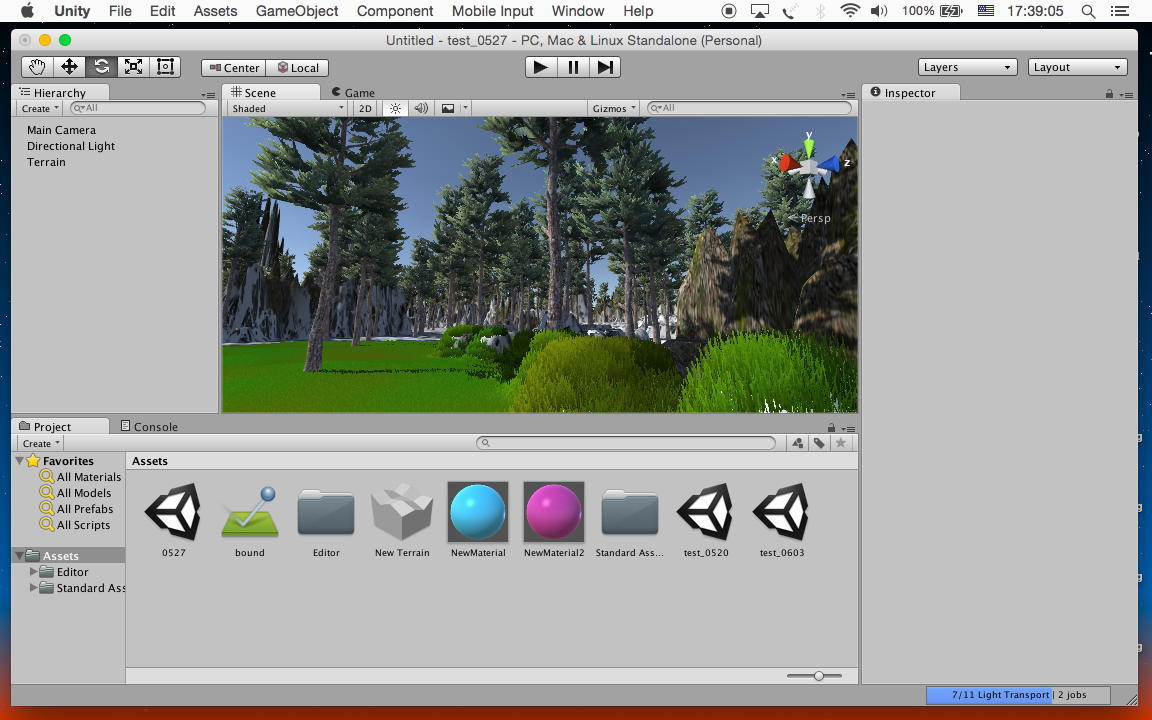This screenshot has height=720, width=1152.
Task: Click the Pause button
Action: (x=573, y=67)
